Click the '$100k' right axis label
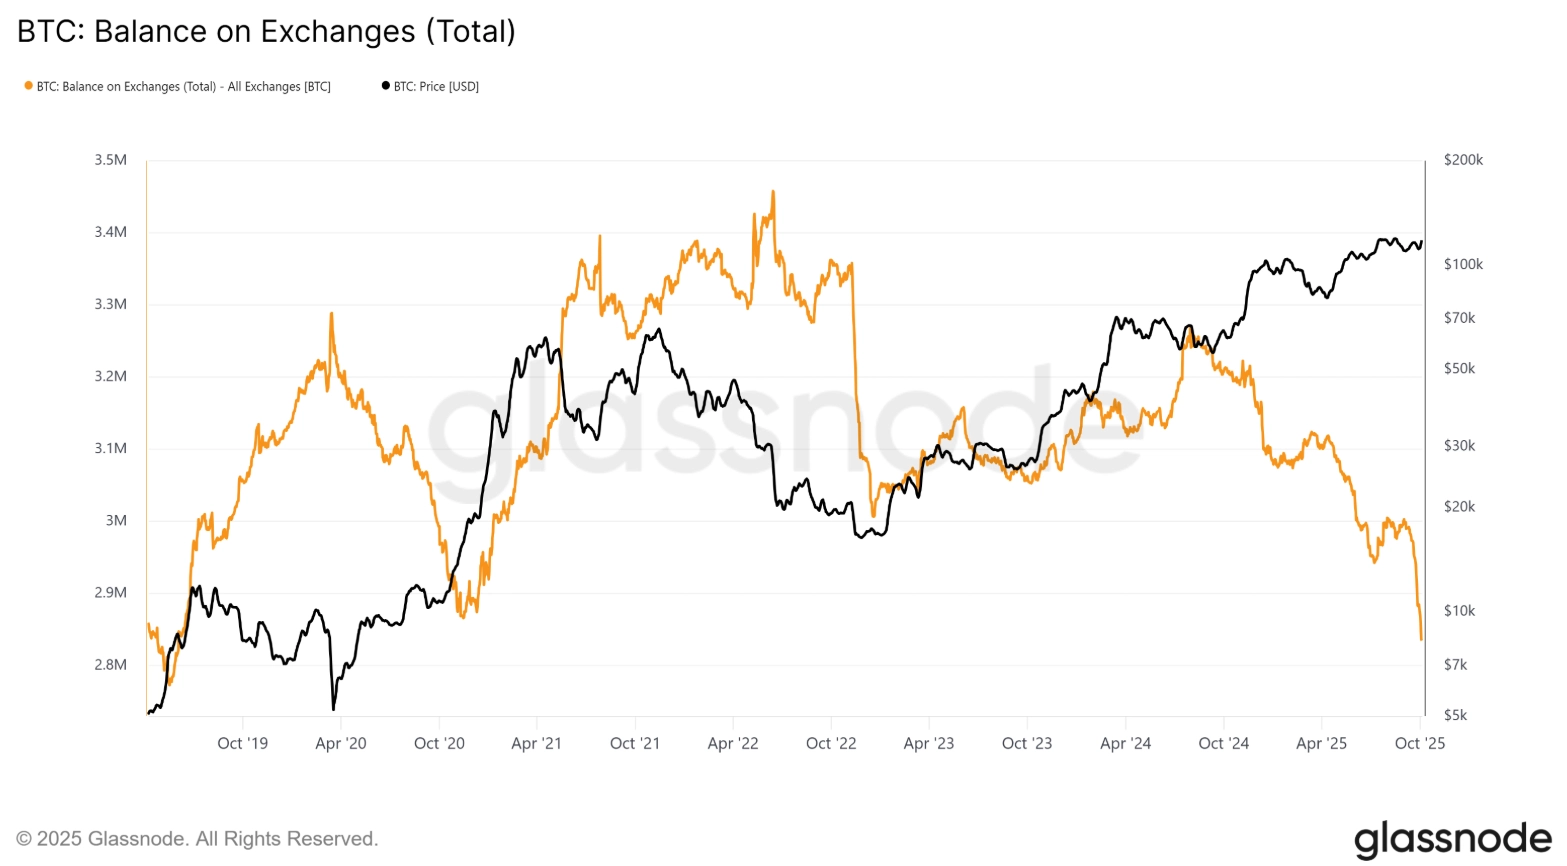The height and width of the screenshot is (866, 1567). (1463, 264)
